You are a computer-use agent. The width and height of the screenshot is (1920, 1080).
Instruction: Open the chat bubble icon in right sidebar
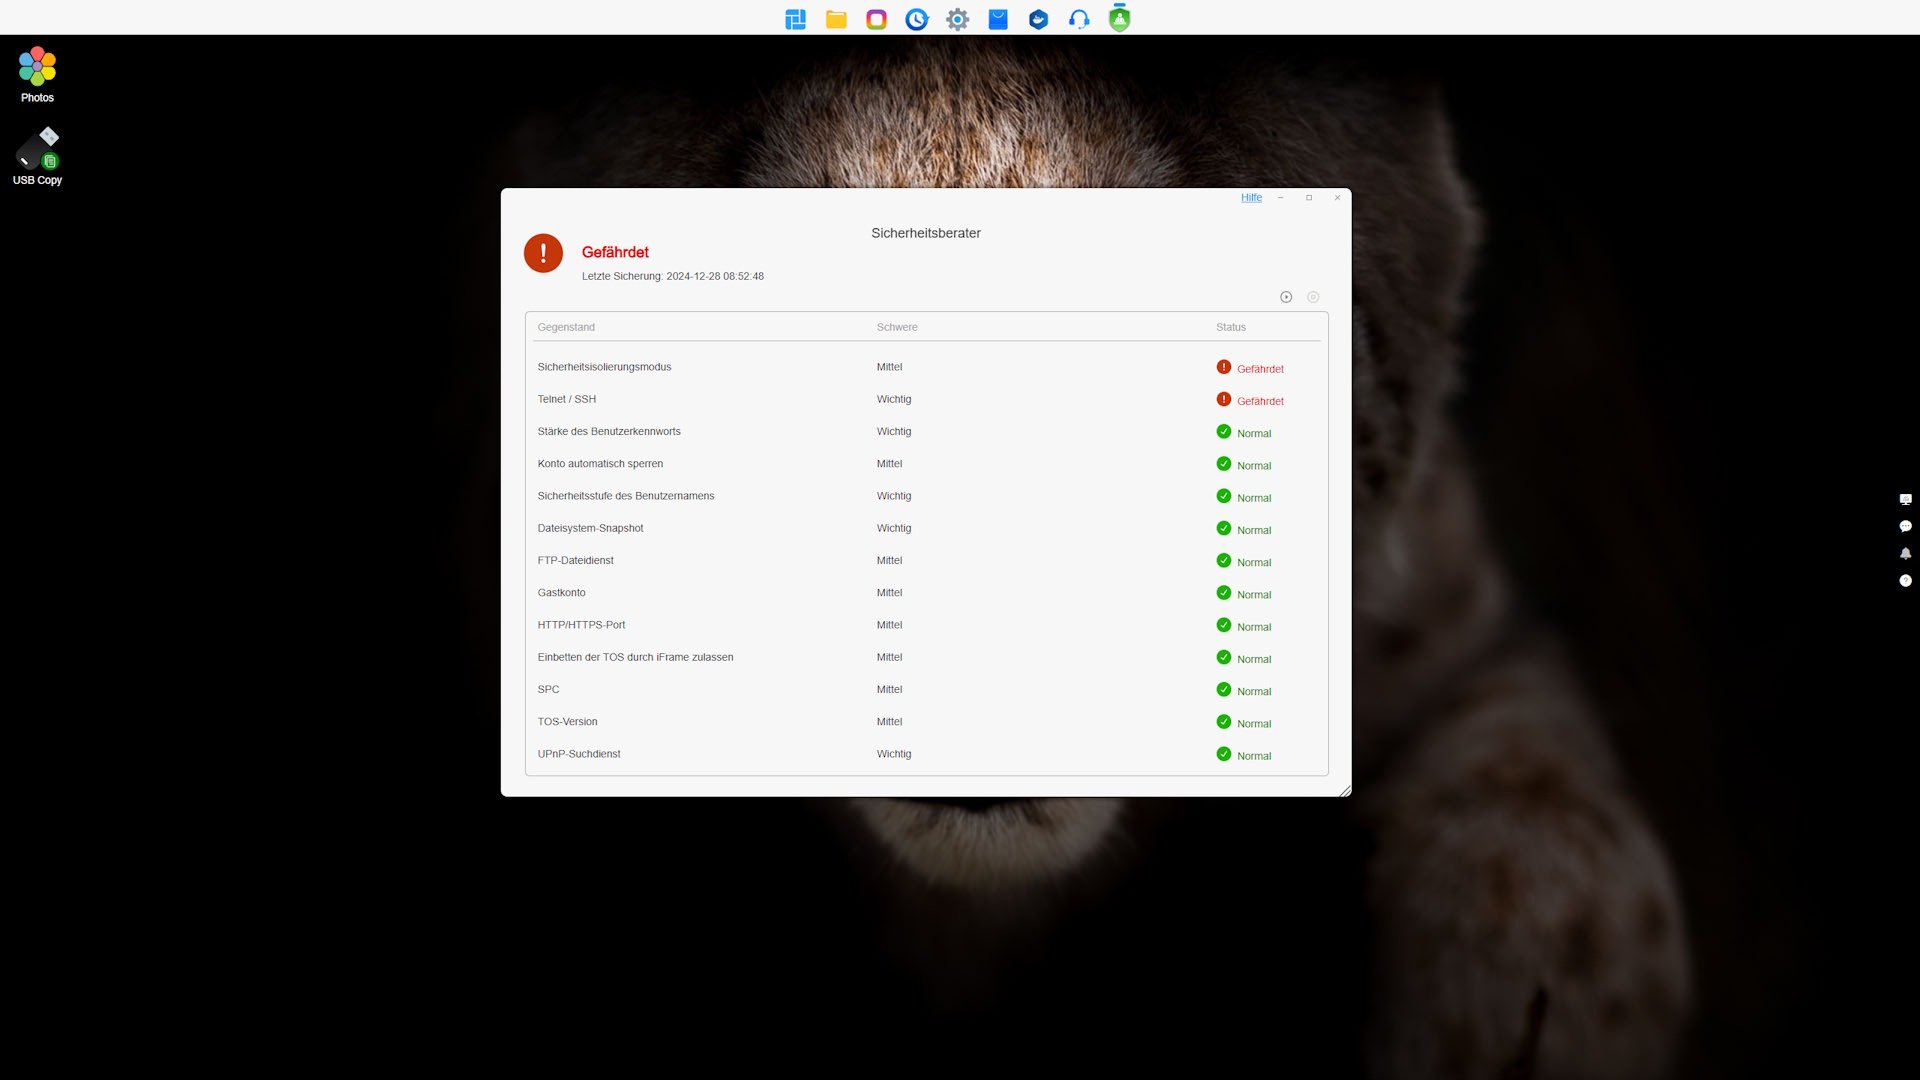click(x=1905, y=526)
